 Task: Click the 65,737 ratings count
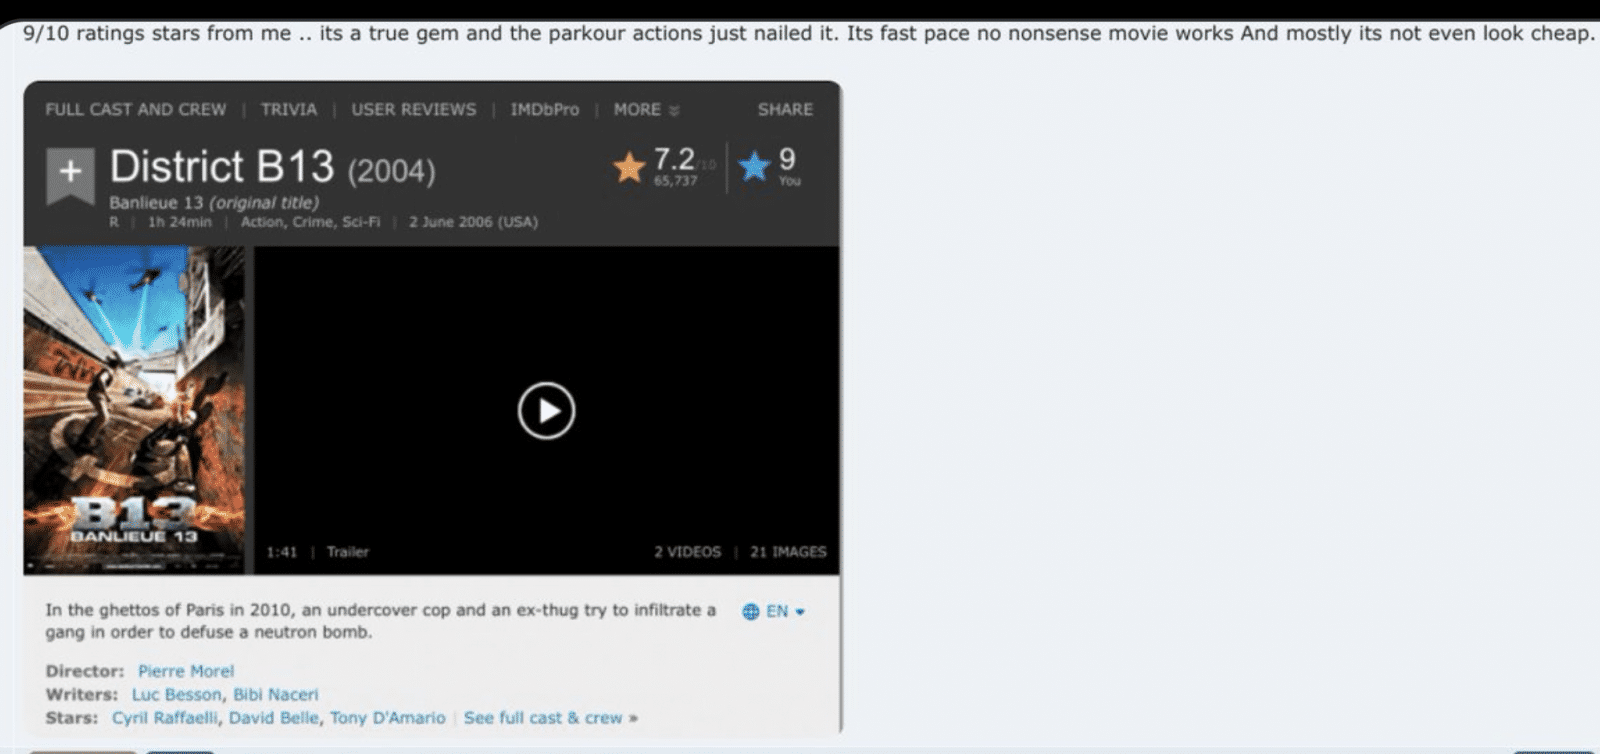click(x=675, y=181)
